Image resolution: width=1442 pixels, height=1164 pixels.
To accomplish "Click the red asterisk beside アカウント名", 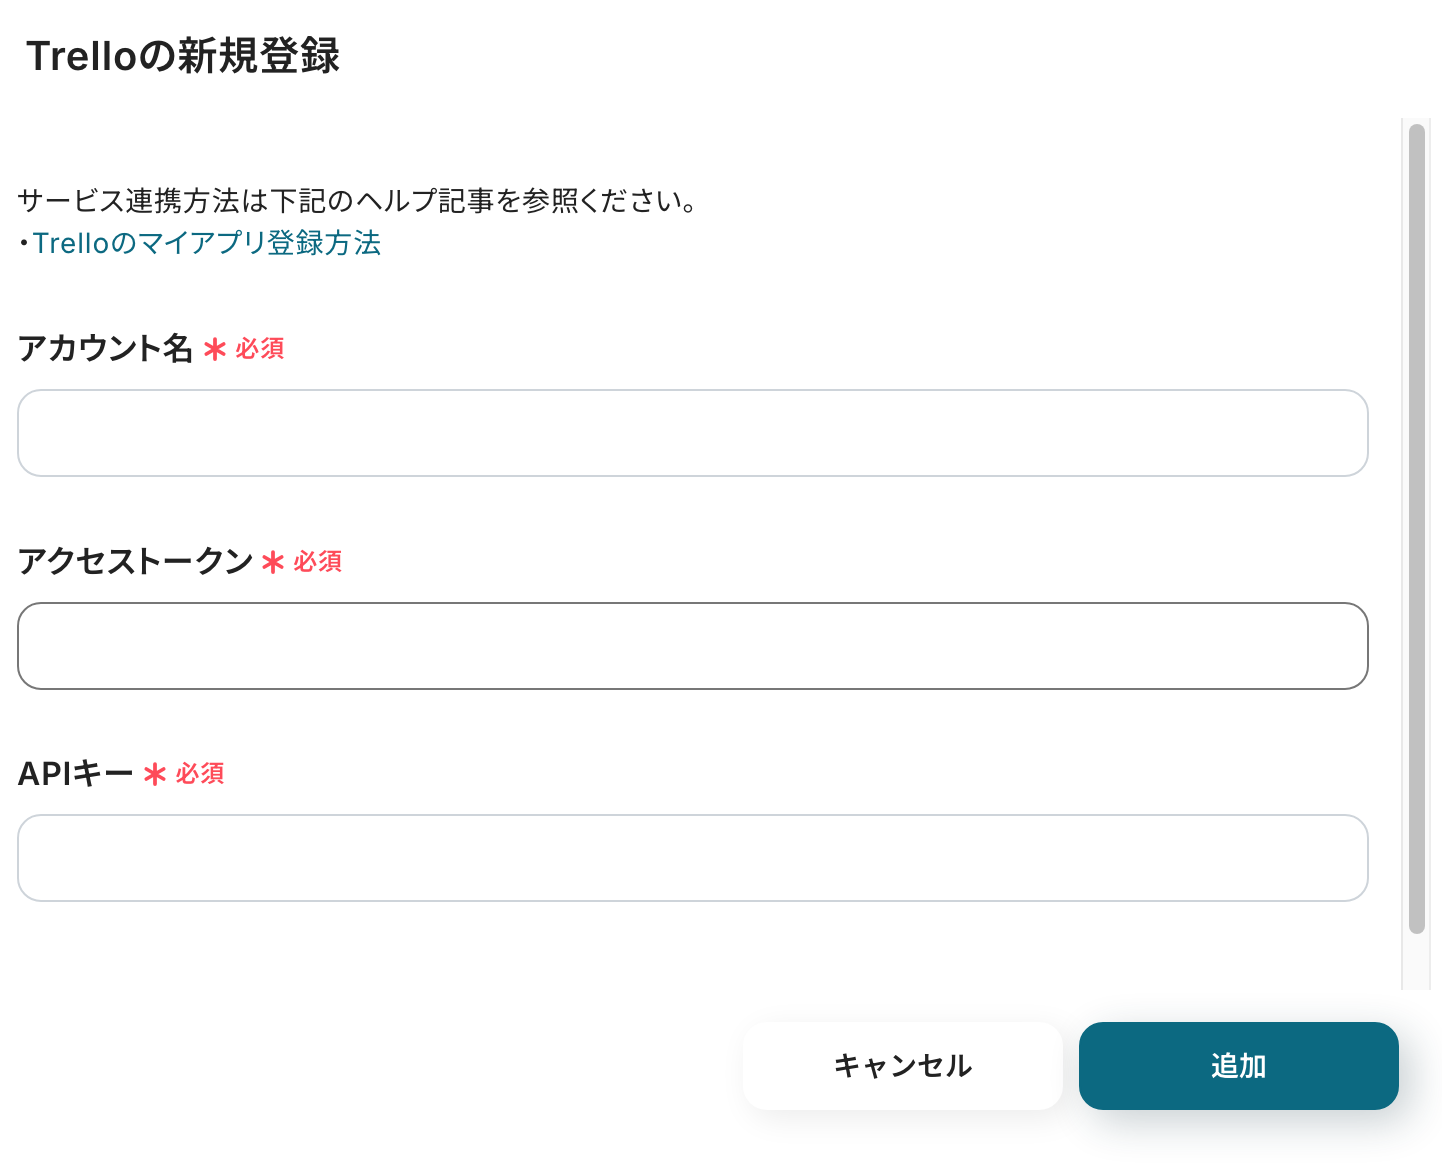I will tap(214, 350).
